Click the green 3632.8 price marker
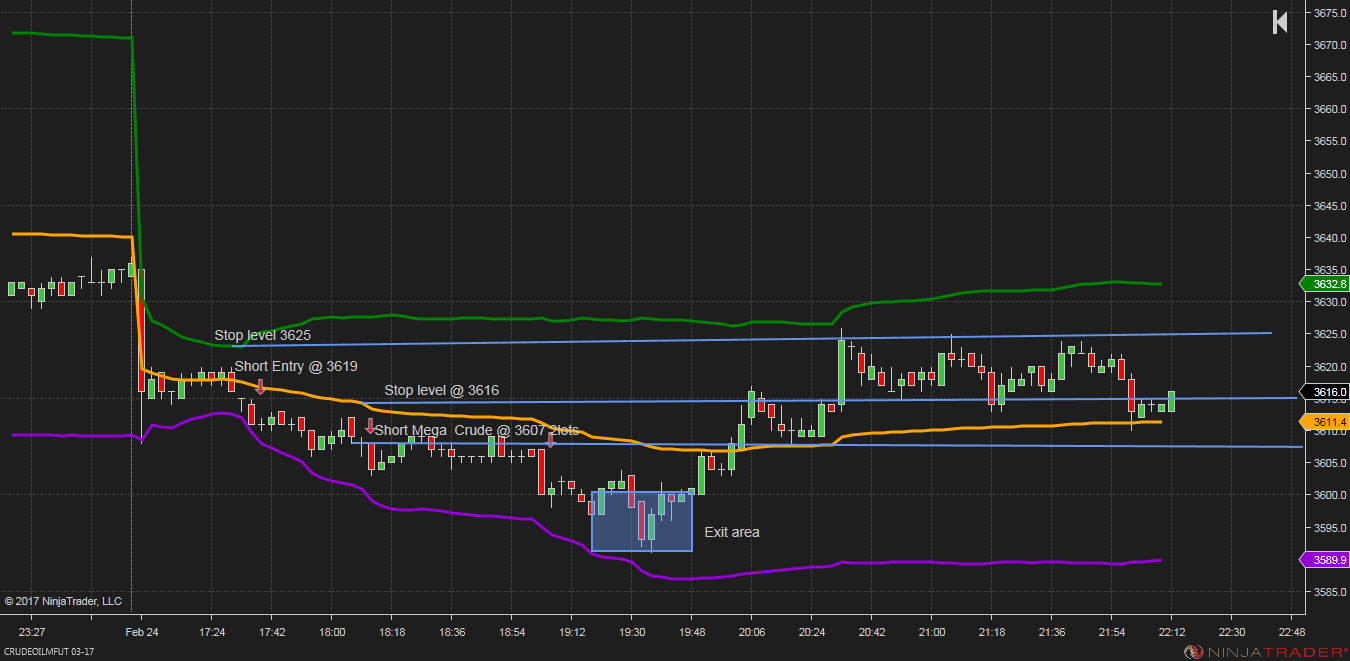 point(1323,284)
